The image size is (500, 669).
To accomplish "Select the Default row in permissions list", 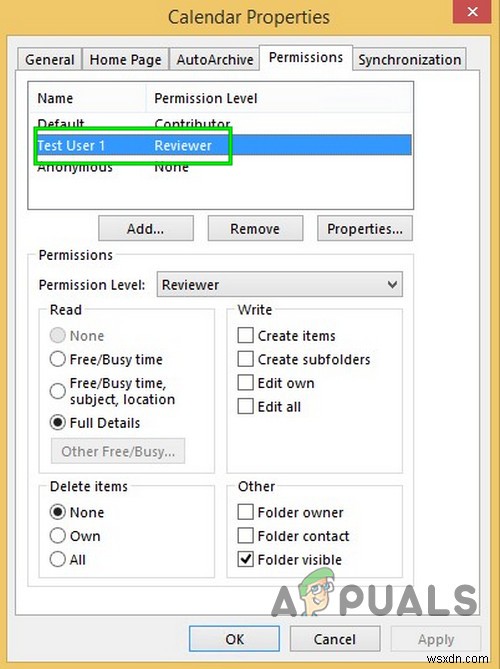I will point(221,124).
